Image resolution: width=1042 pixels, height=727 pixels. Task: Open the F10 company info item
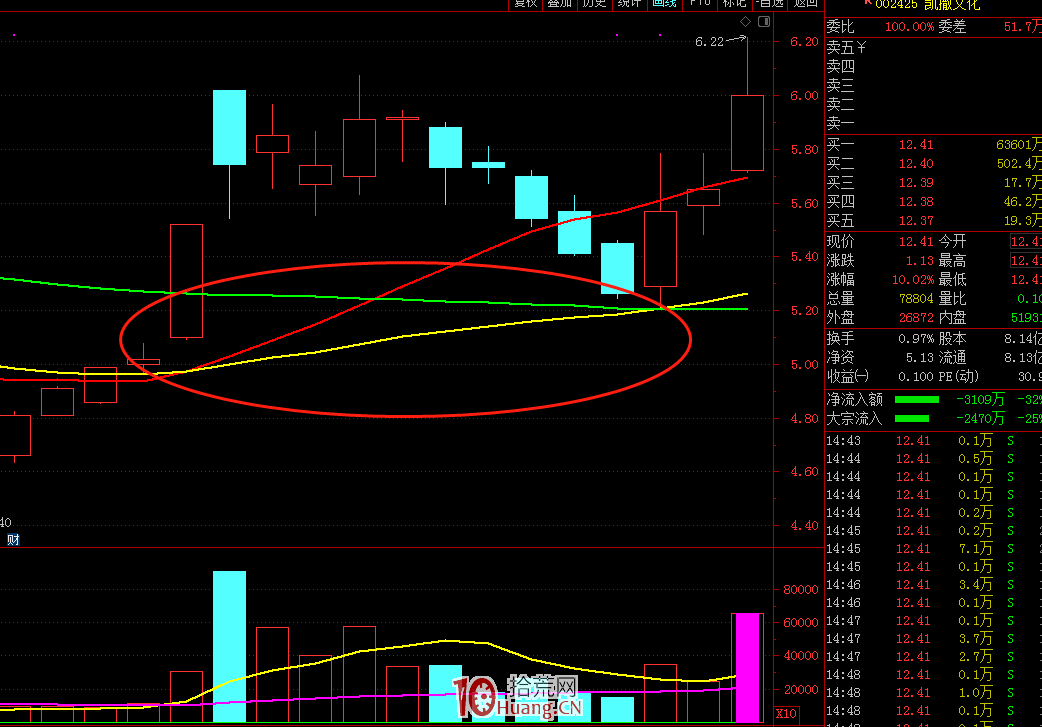(700, 4)
